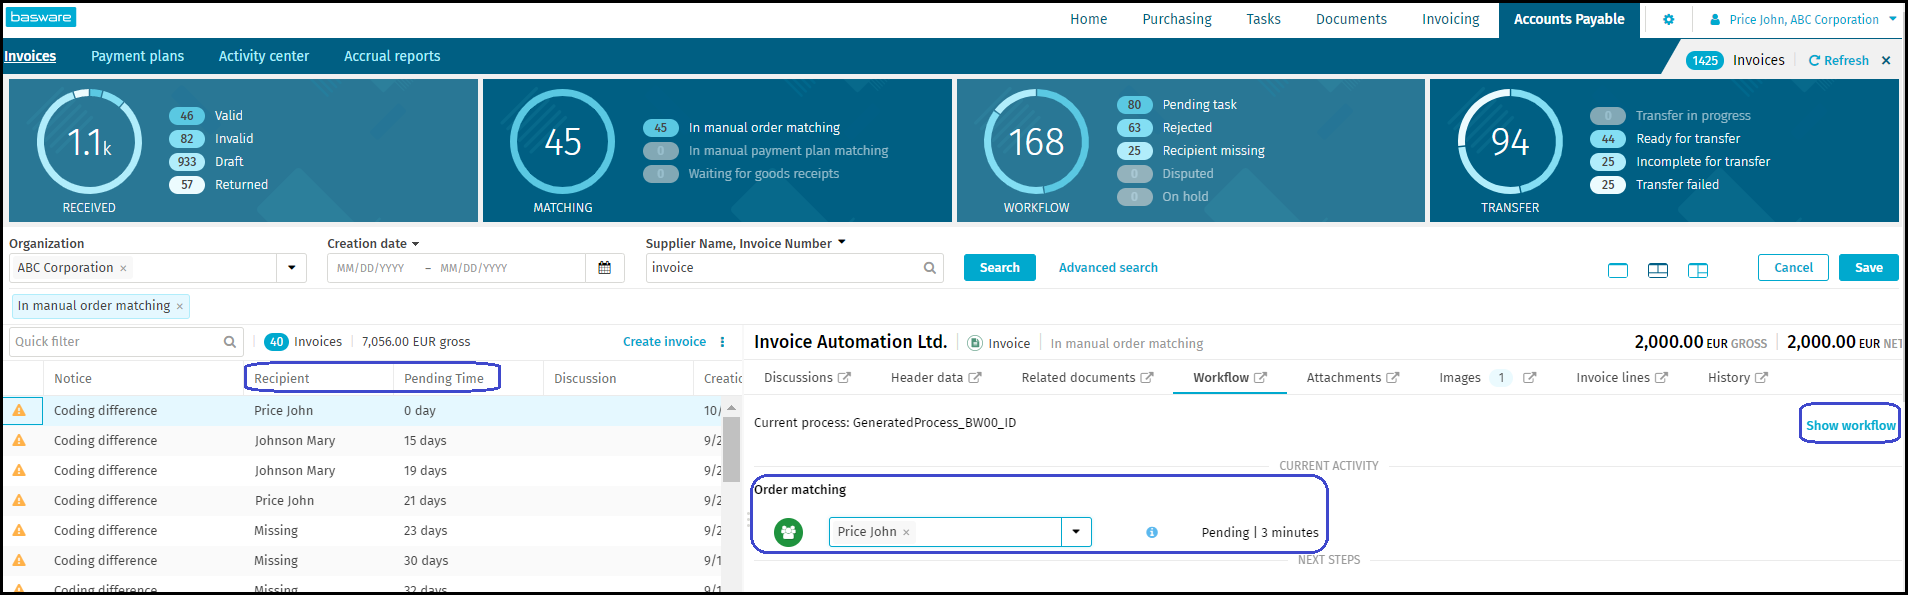The image size is (1908, 595).
Task: Click warning icon on the 19 days row
Action: point(19,470)
